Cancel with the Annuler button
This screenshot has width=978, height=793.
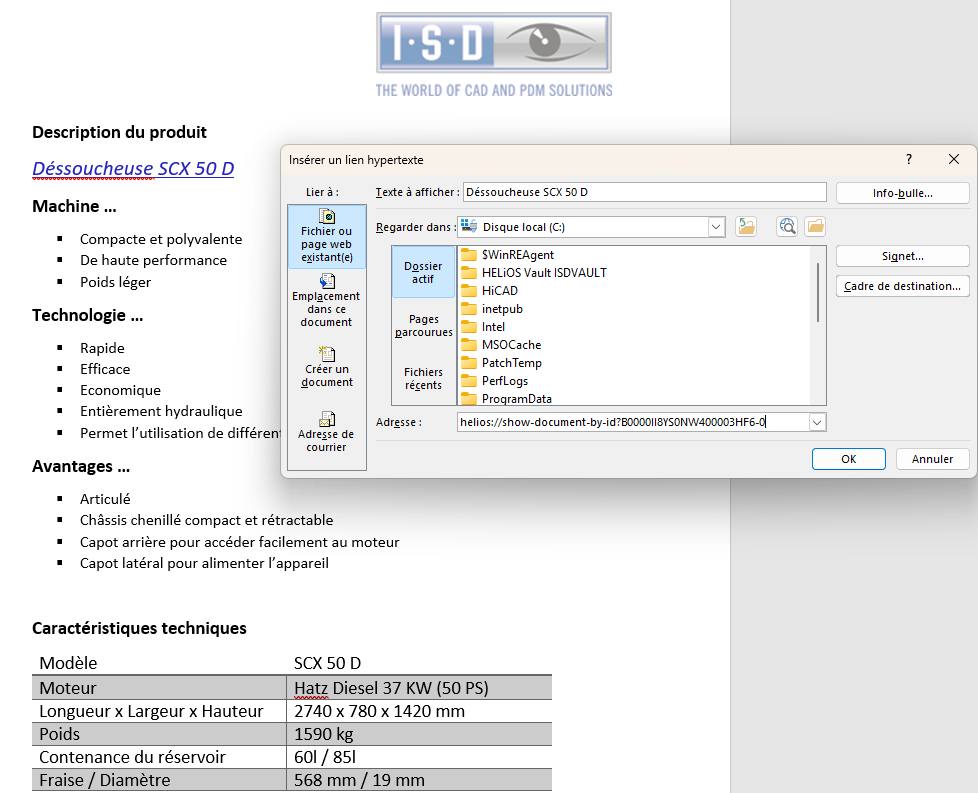(932, 459)
